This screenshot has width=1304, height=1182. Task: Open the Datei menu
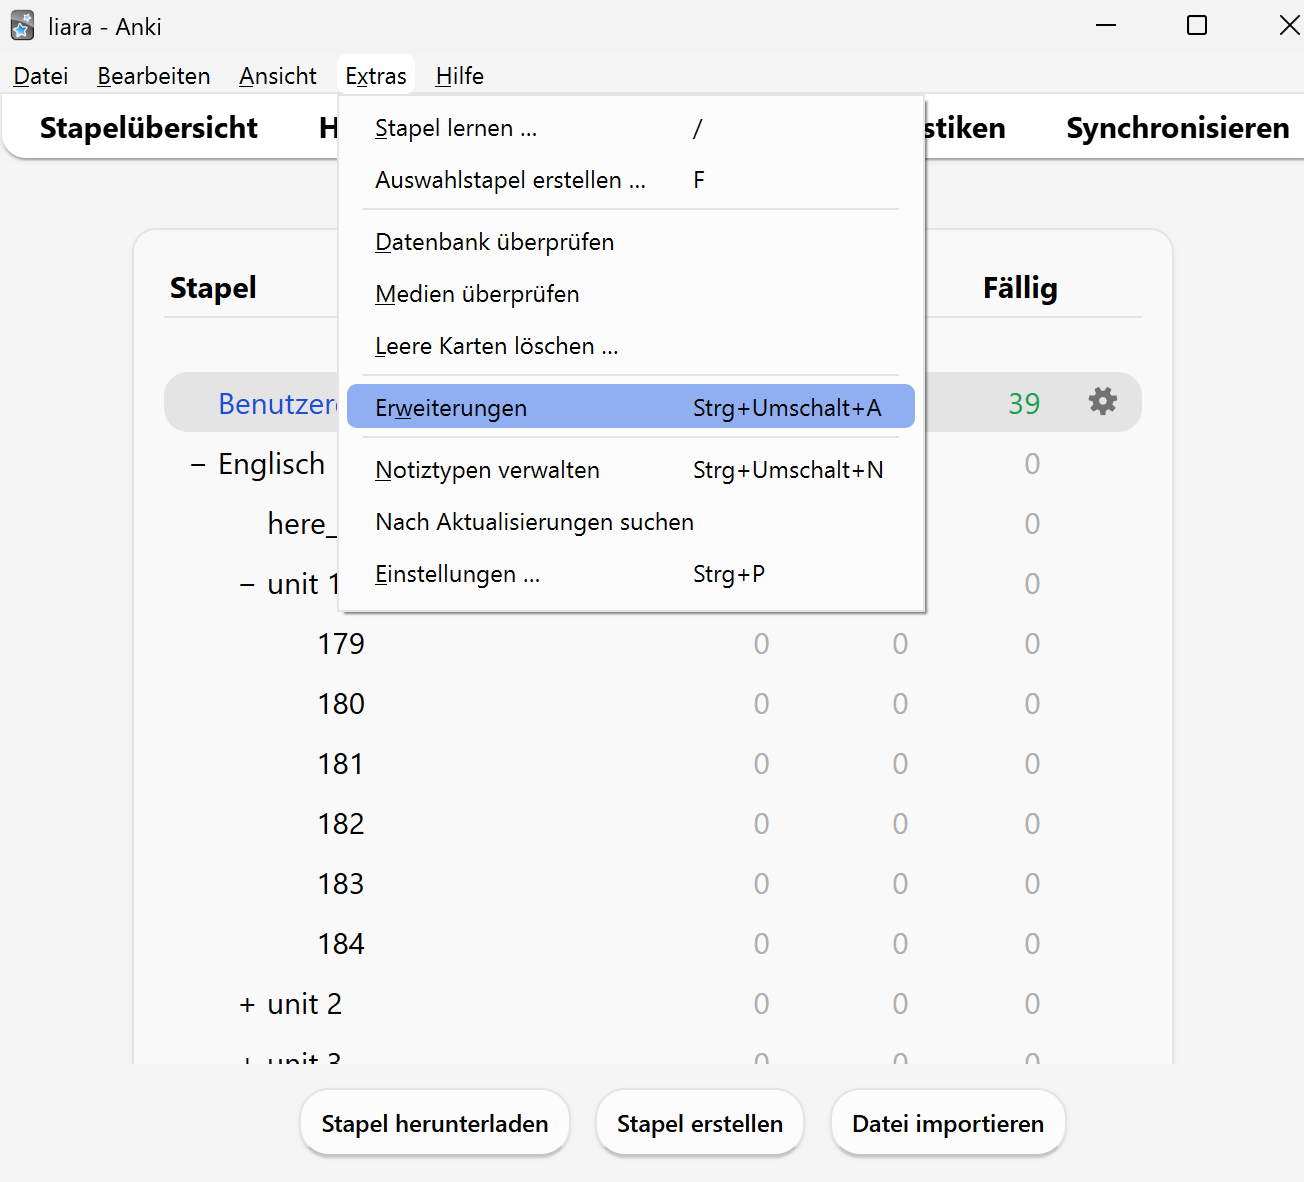(41, 76)
